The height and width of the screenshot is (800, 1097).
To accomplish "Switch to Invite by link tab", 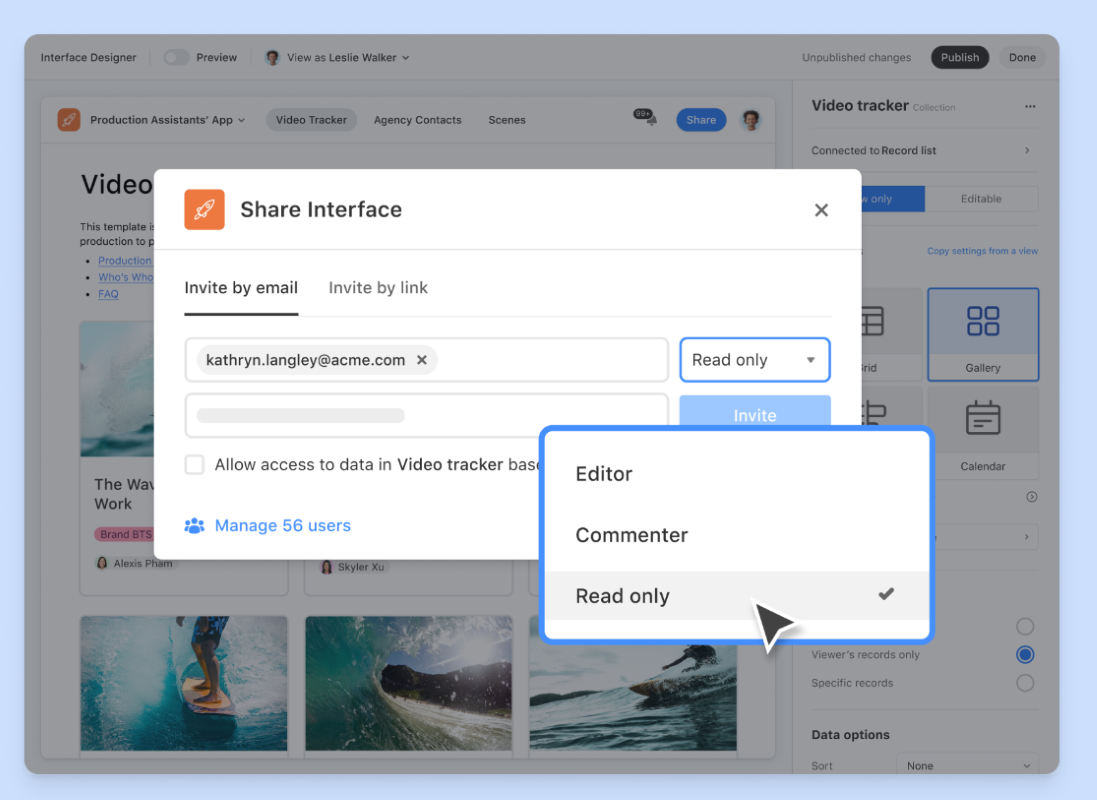I will 378,288.
